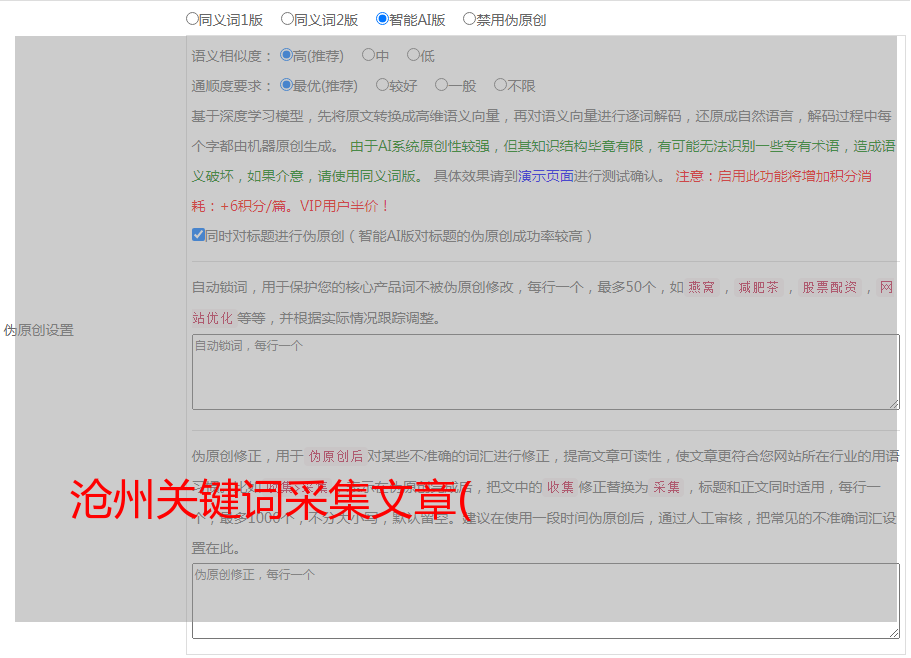This screenshot has height=658, width=911.
Task: Click the 伪原创修正 textarea resize handle
Action: (894, 633)
